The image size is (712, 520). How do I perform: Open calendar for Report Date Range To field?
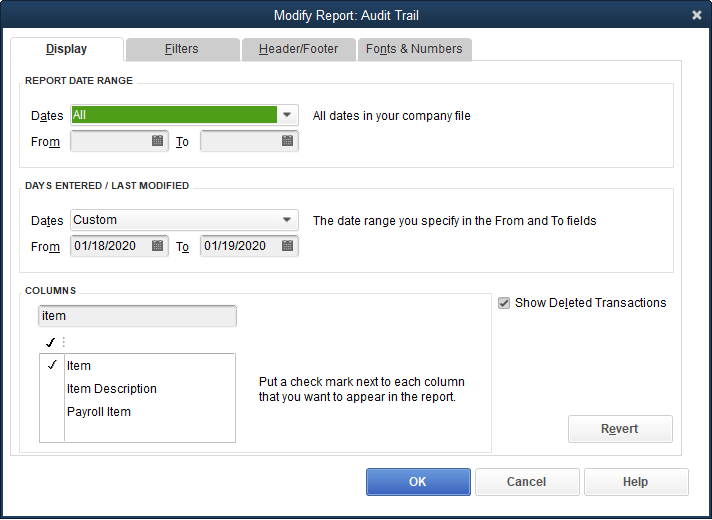tap(287, 141)
